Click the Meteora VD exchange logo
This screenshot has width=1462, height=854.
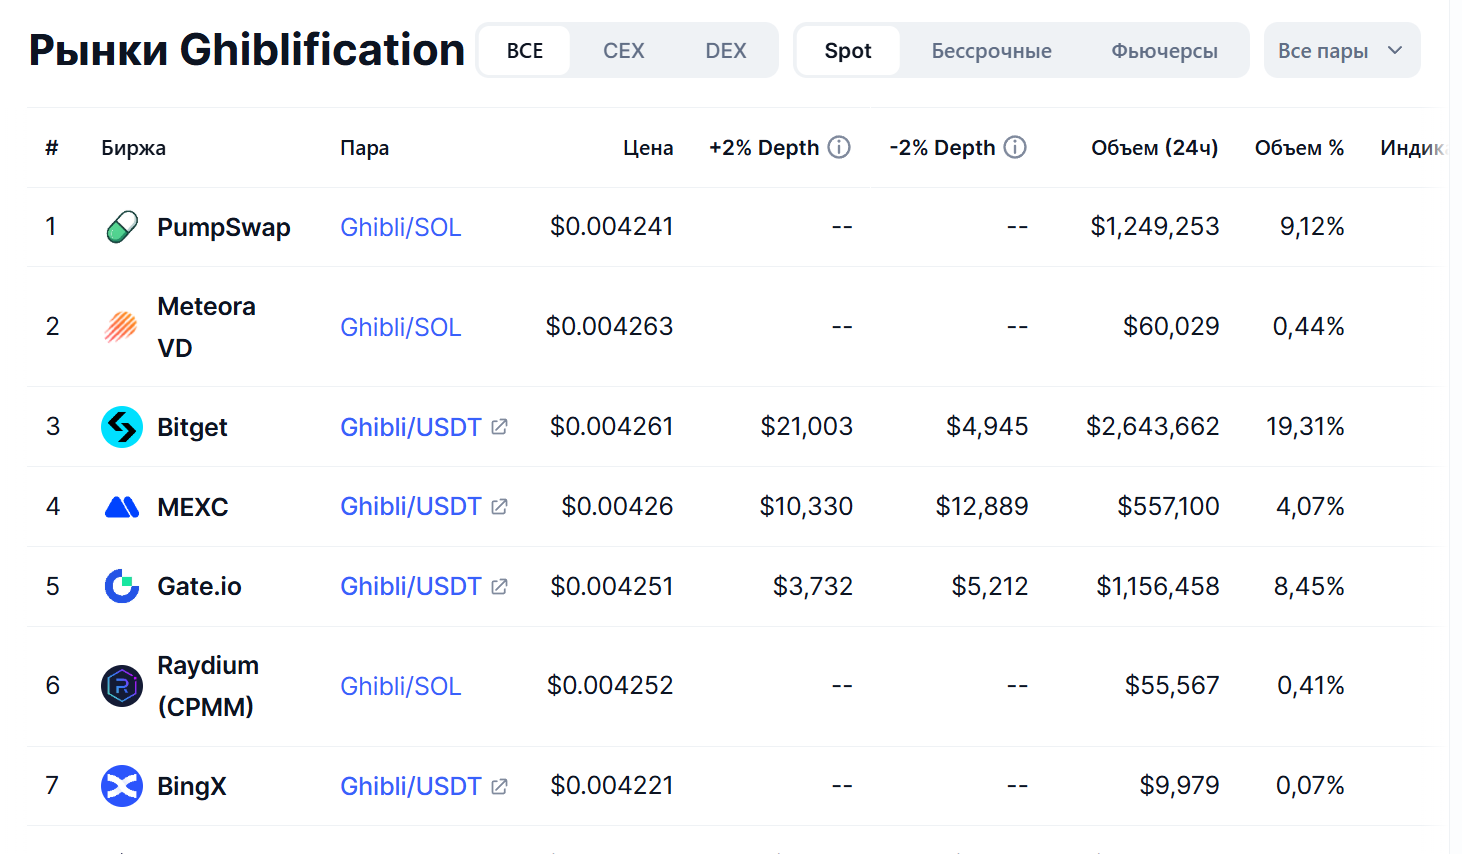coord(122,327)
